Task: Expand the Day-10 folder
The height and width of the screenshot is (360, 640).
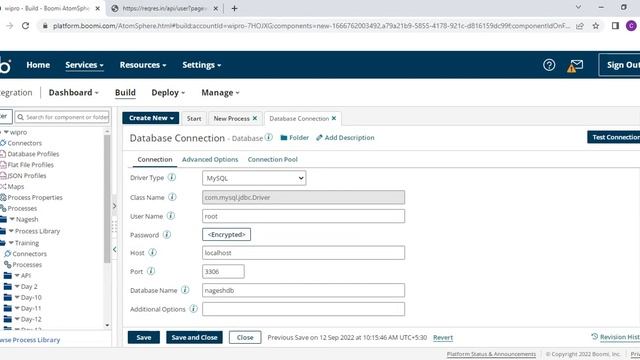Action: pos(17,297)
